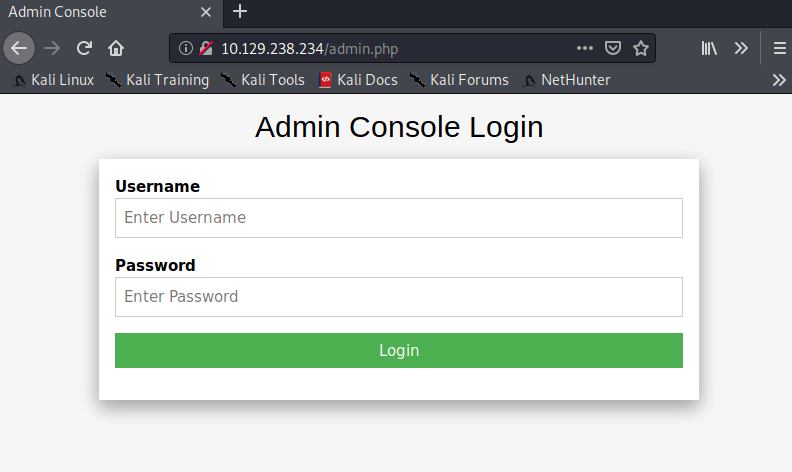Open page actions three-dot menu

(586, 48)
